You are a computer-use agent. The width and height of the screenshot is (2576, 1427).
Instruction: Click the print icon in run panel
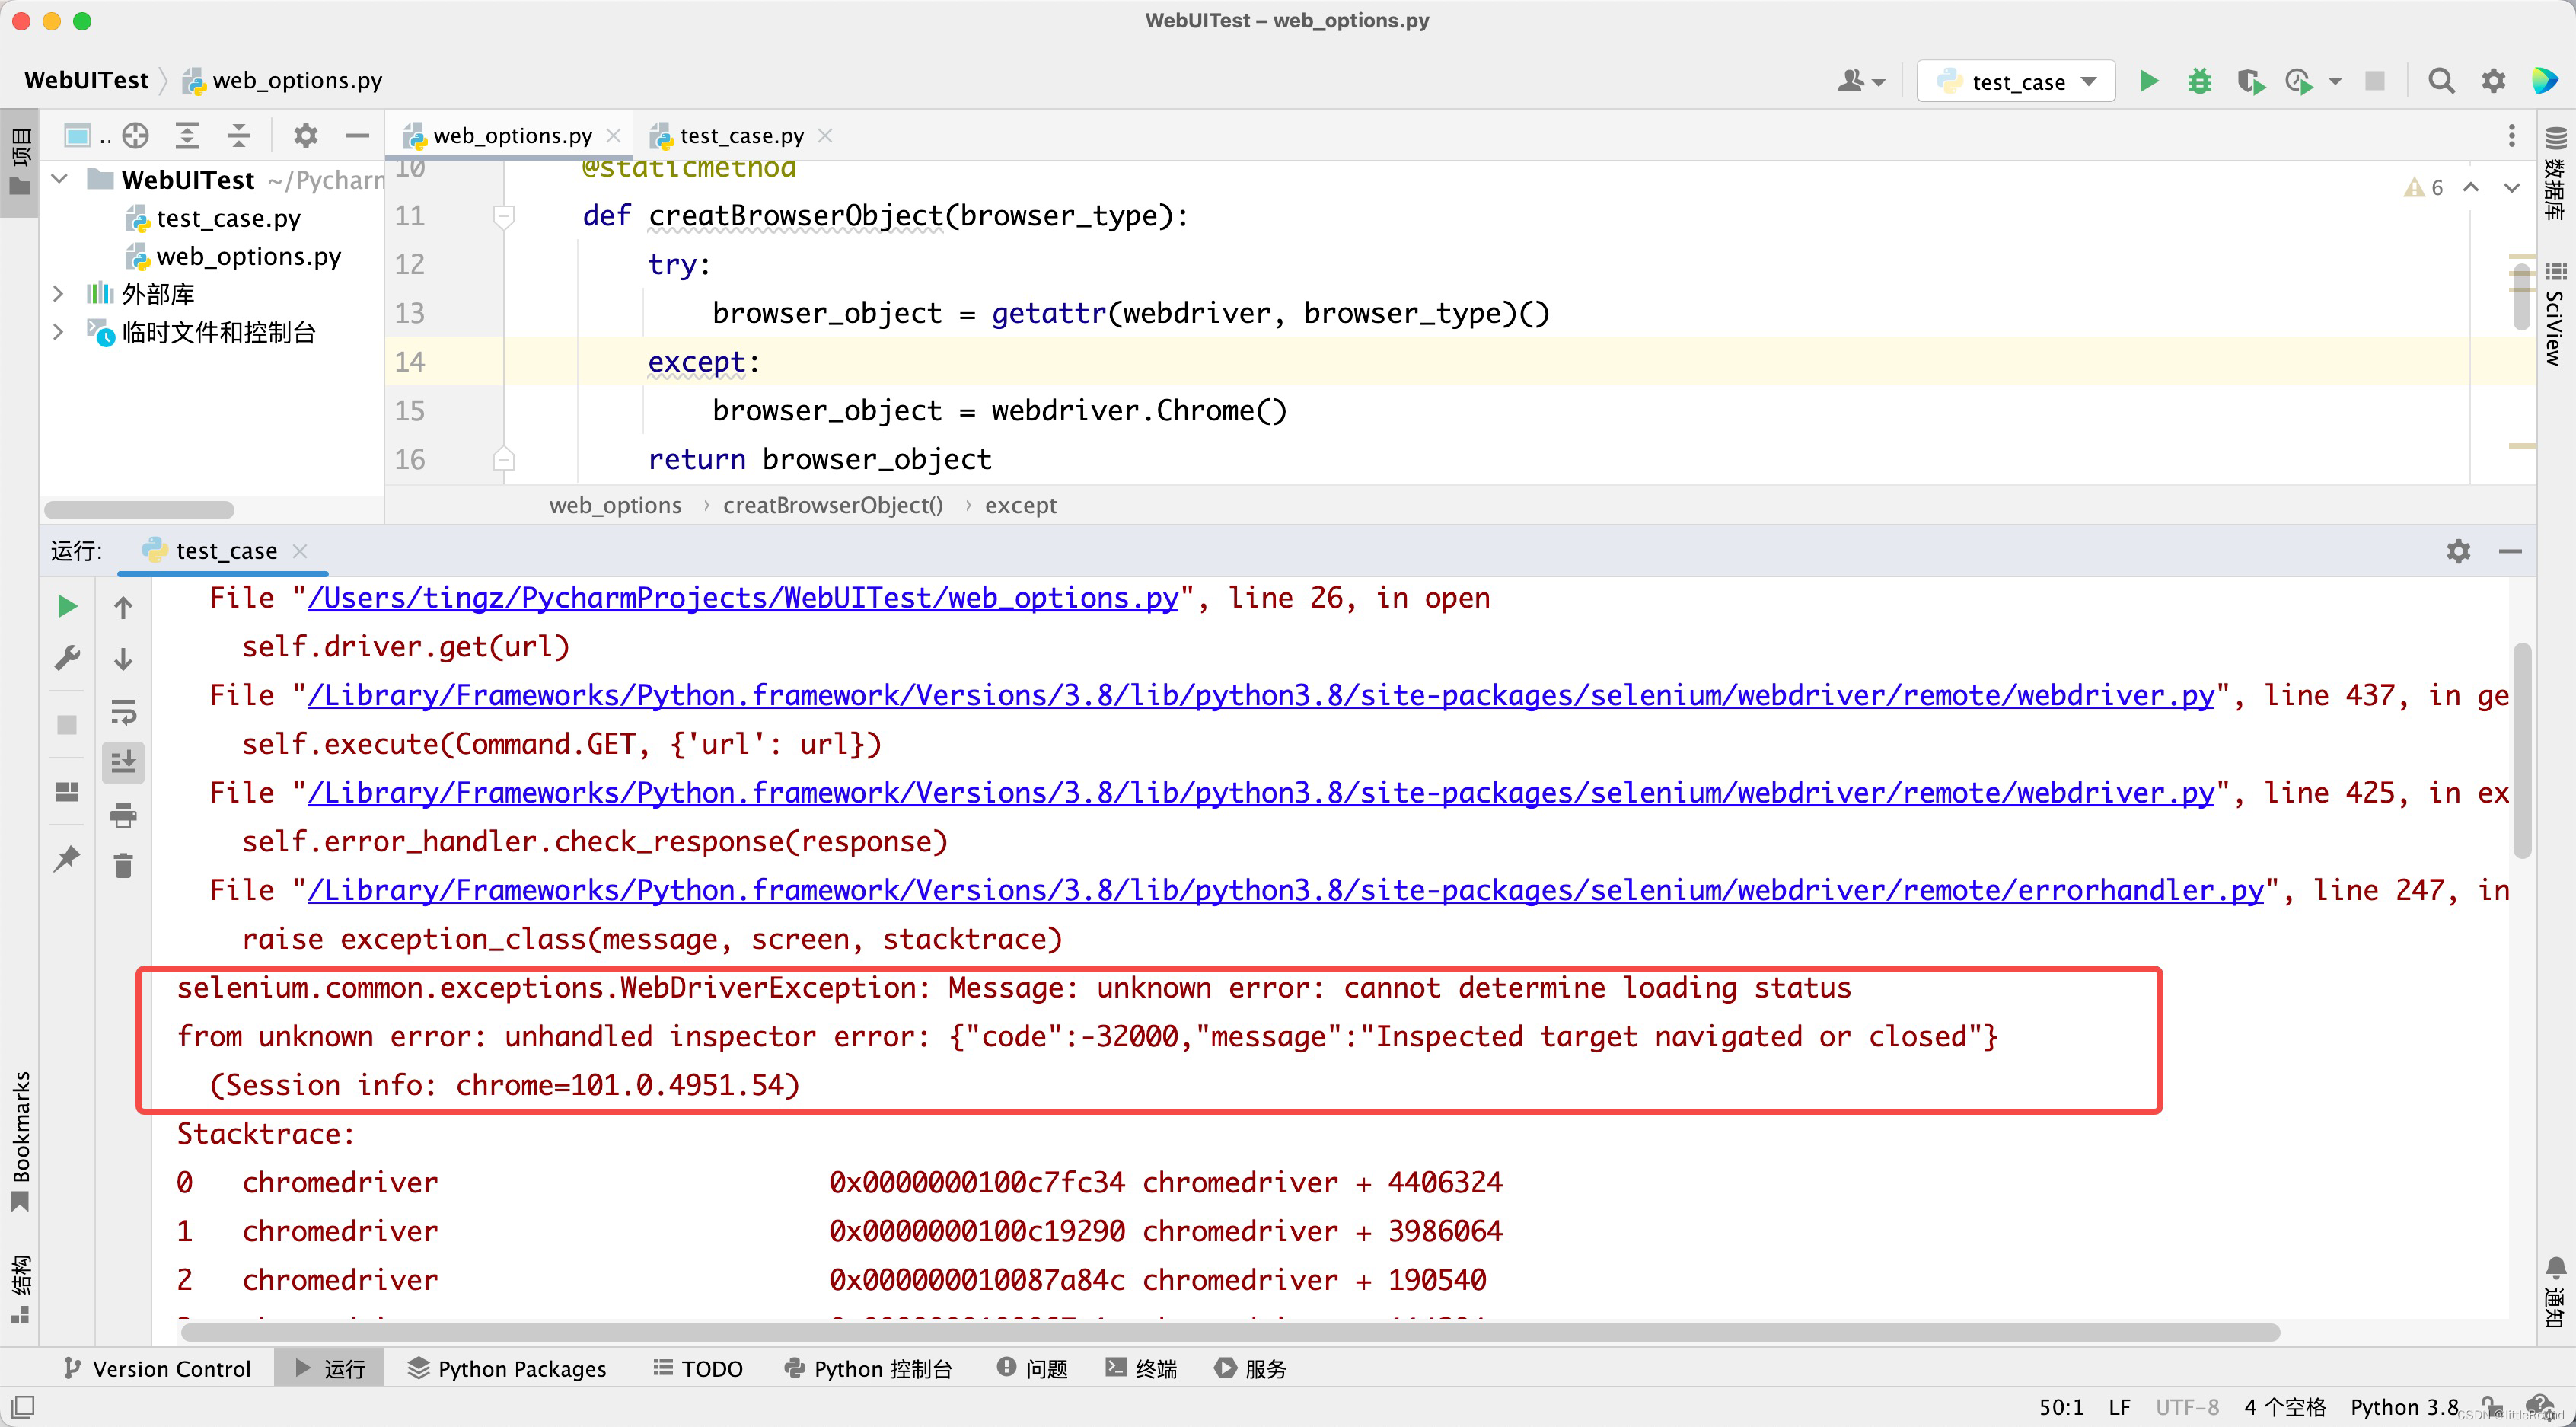[123, 815]
